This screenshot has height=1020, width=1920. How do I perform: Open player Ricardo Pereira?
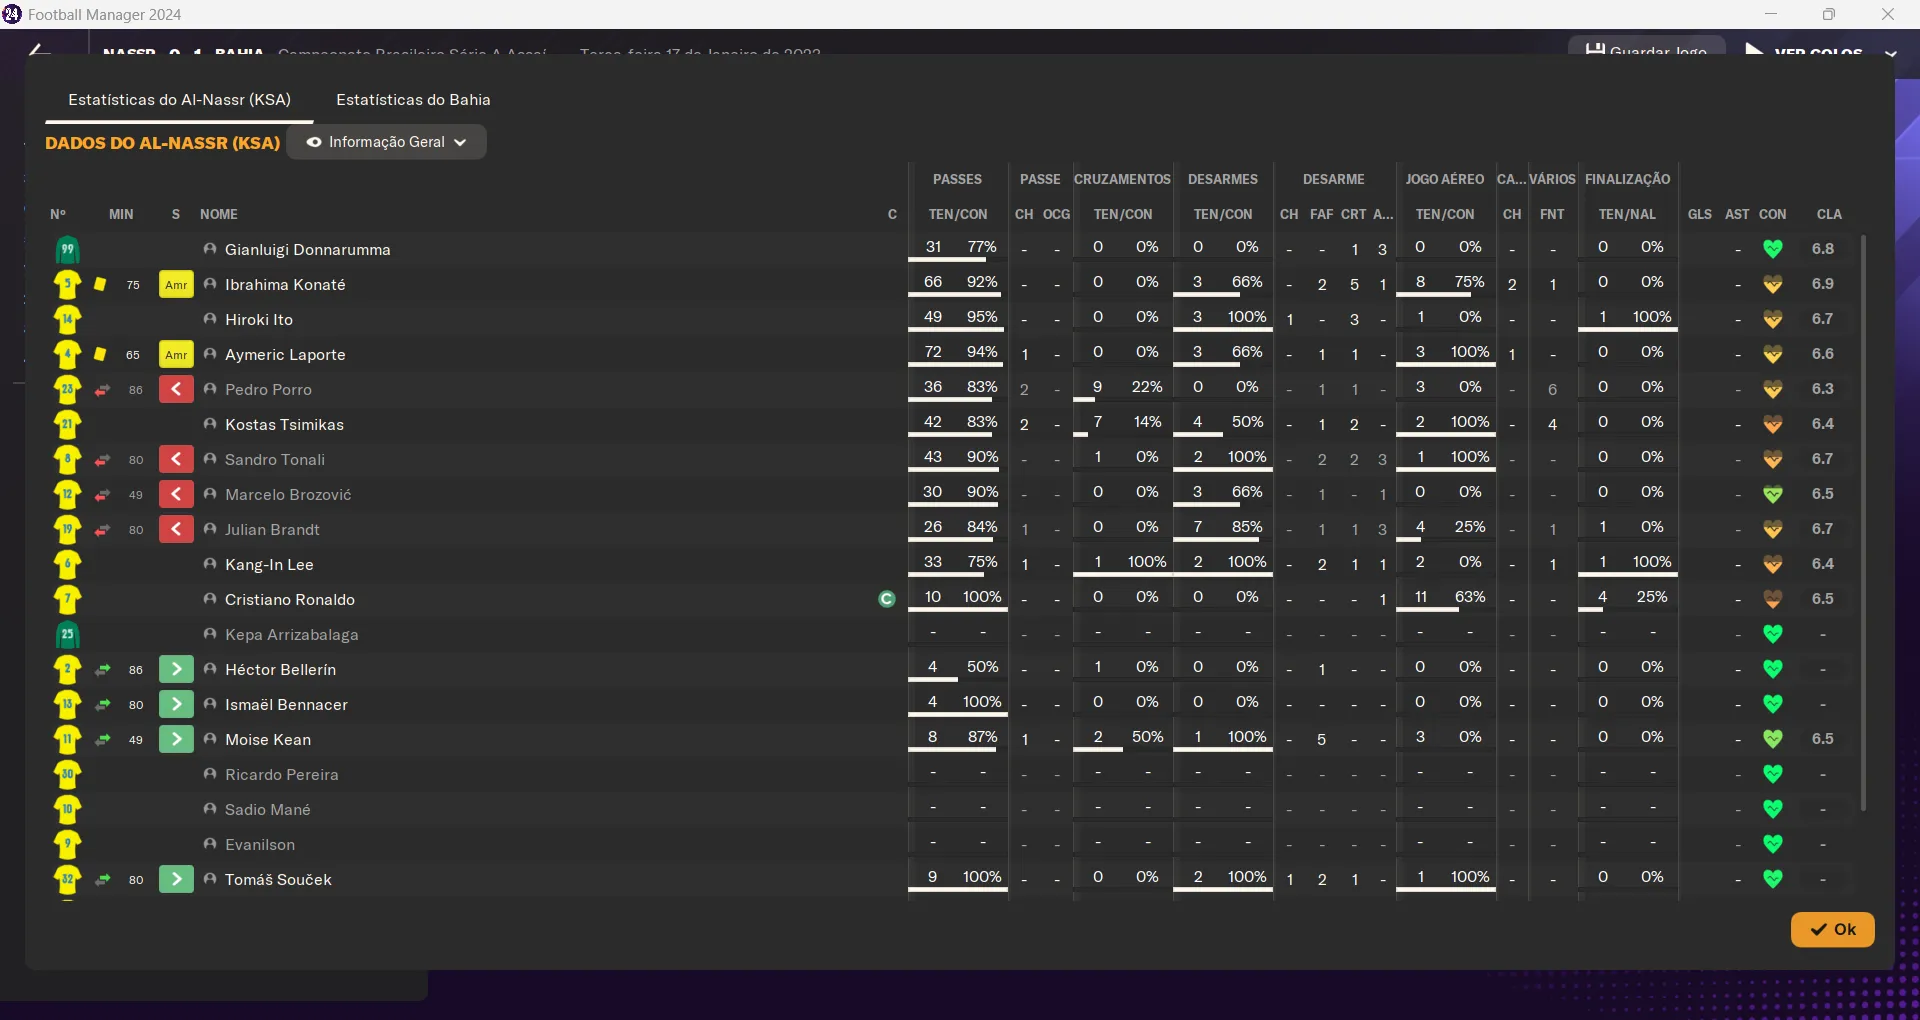[282, 775]
